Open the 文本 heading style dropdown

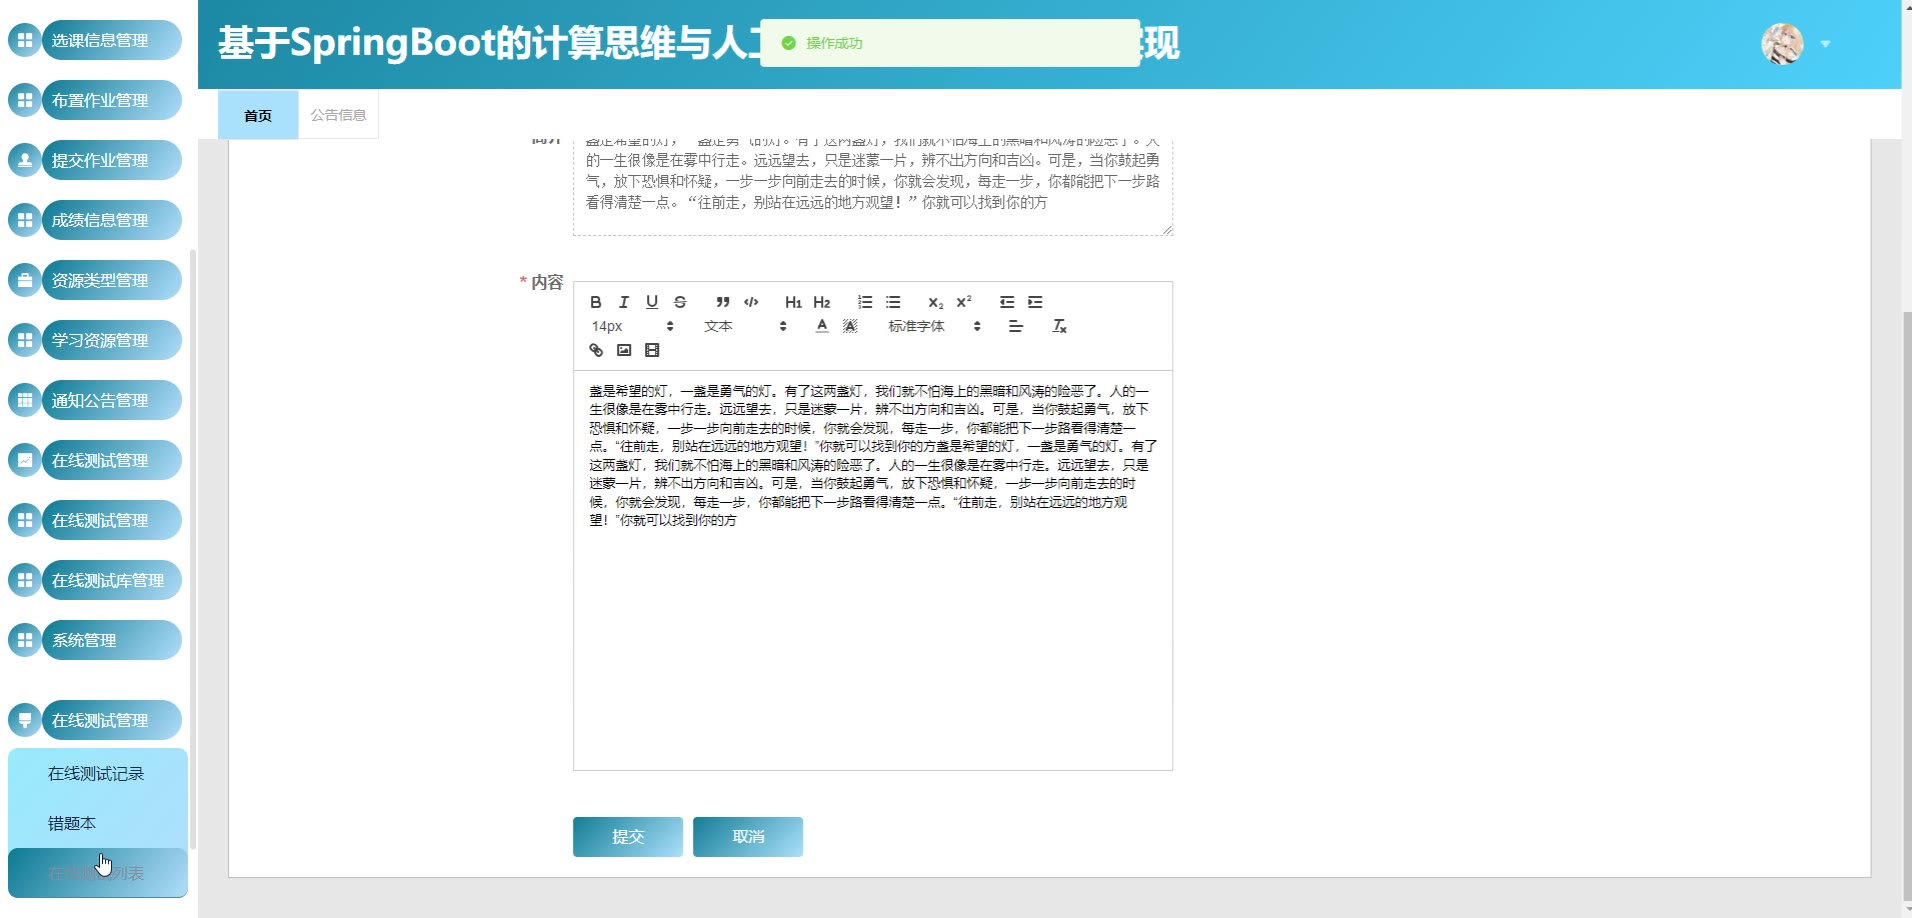point(745,326)
